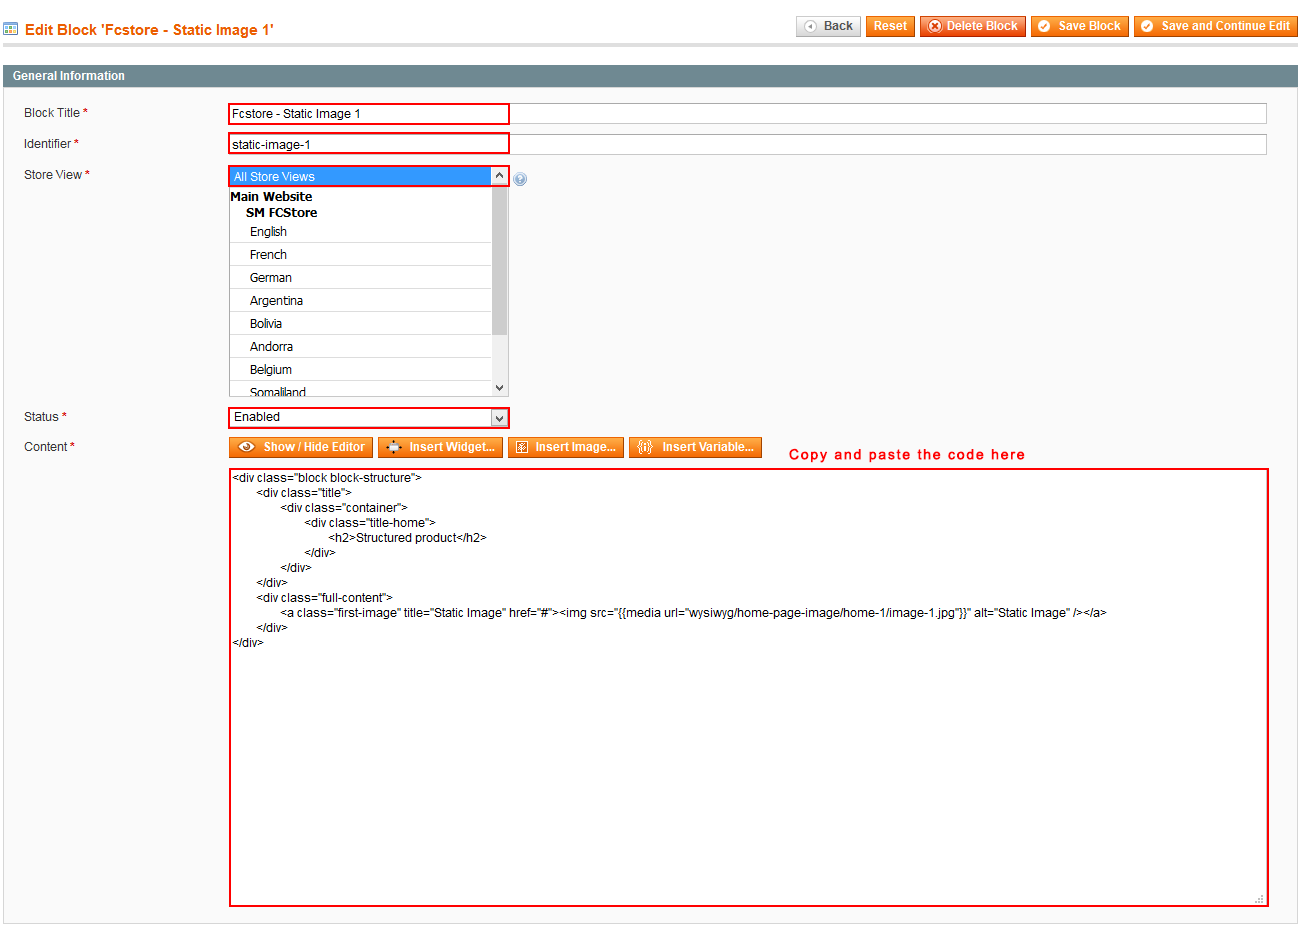1300x929 pixels.
Task: Select Argentina store view
Action: [x=361, y=301]
